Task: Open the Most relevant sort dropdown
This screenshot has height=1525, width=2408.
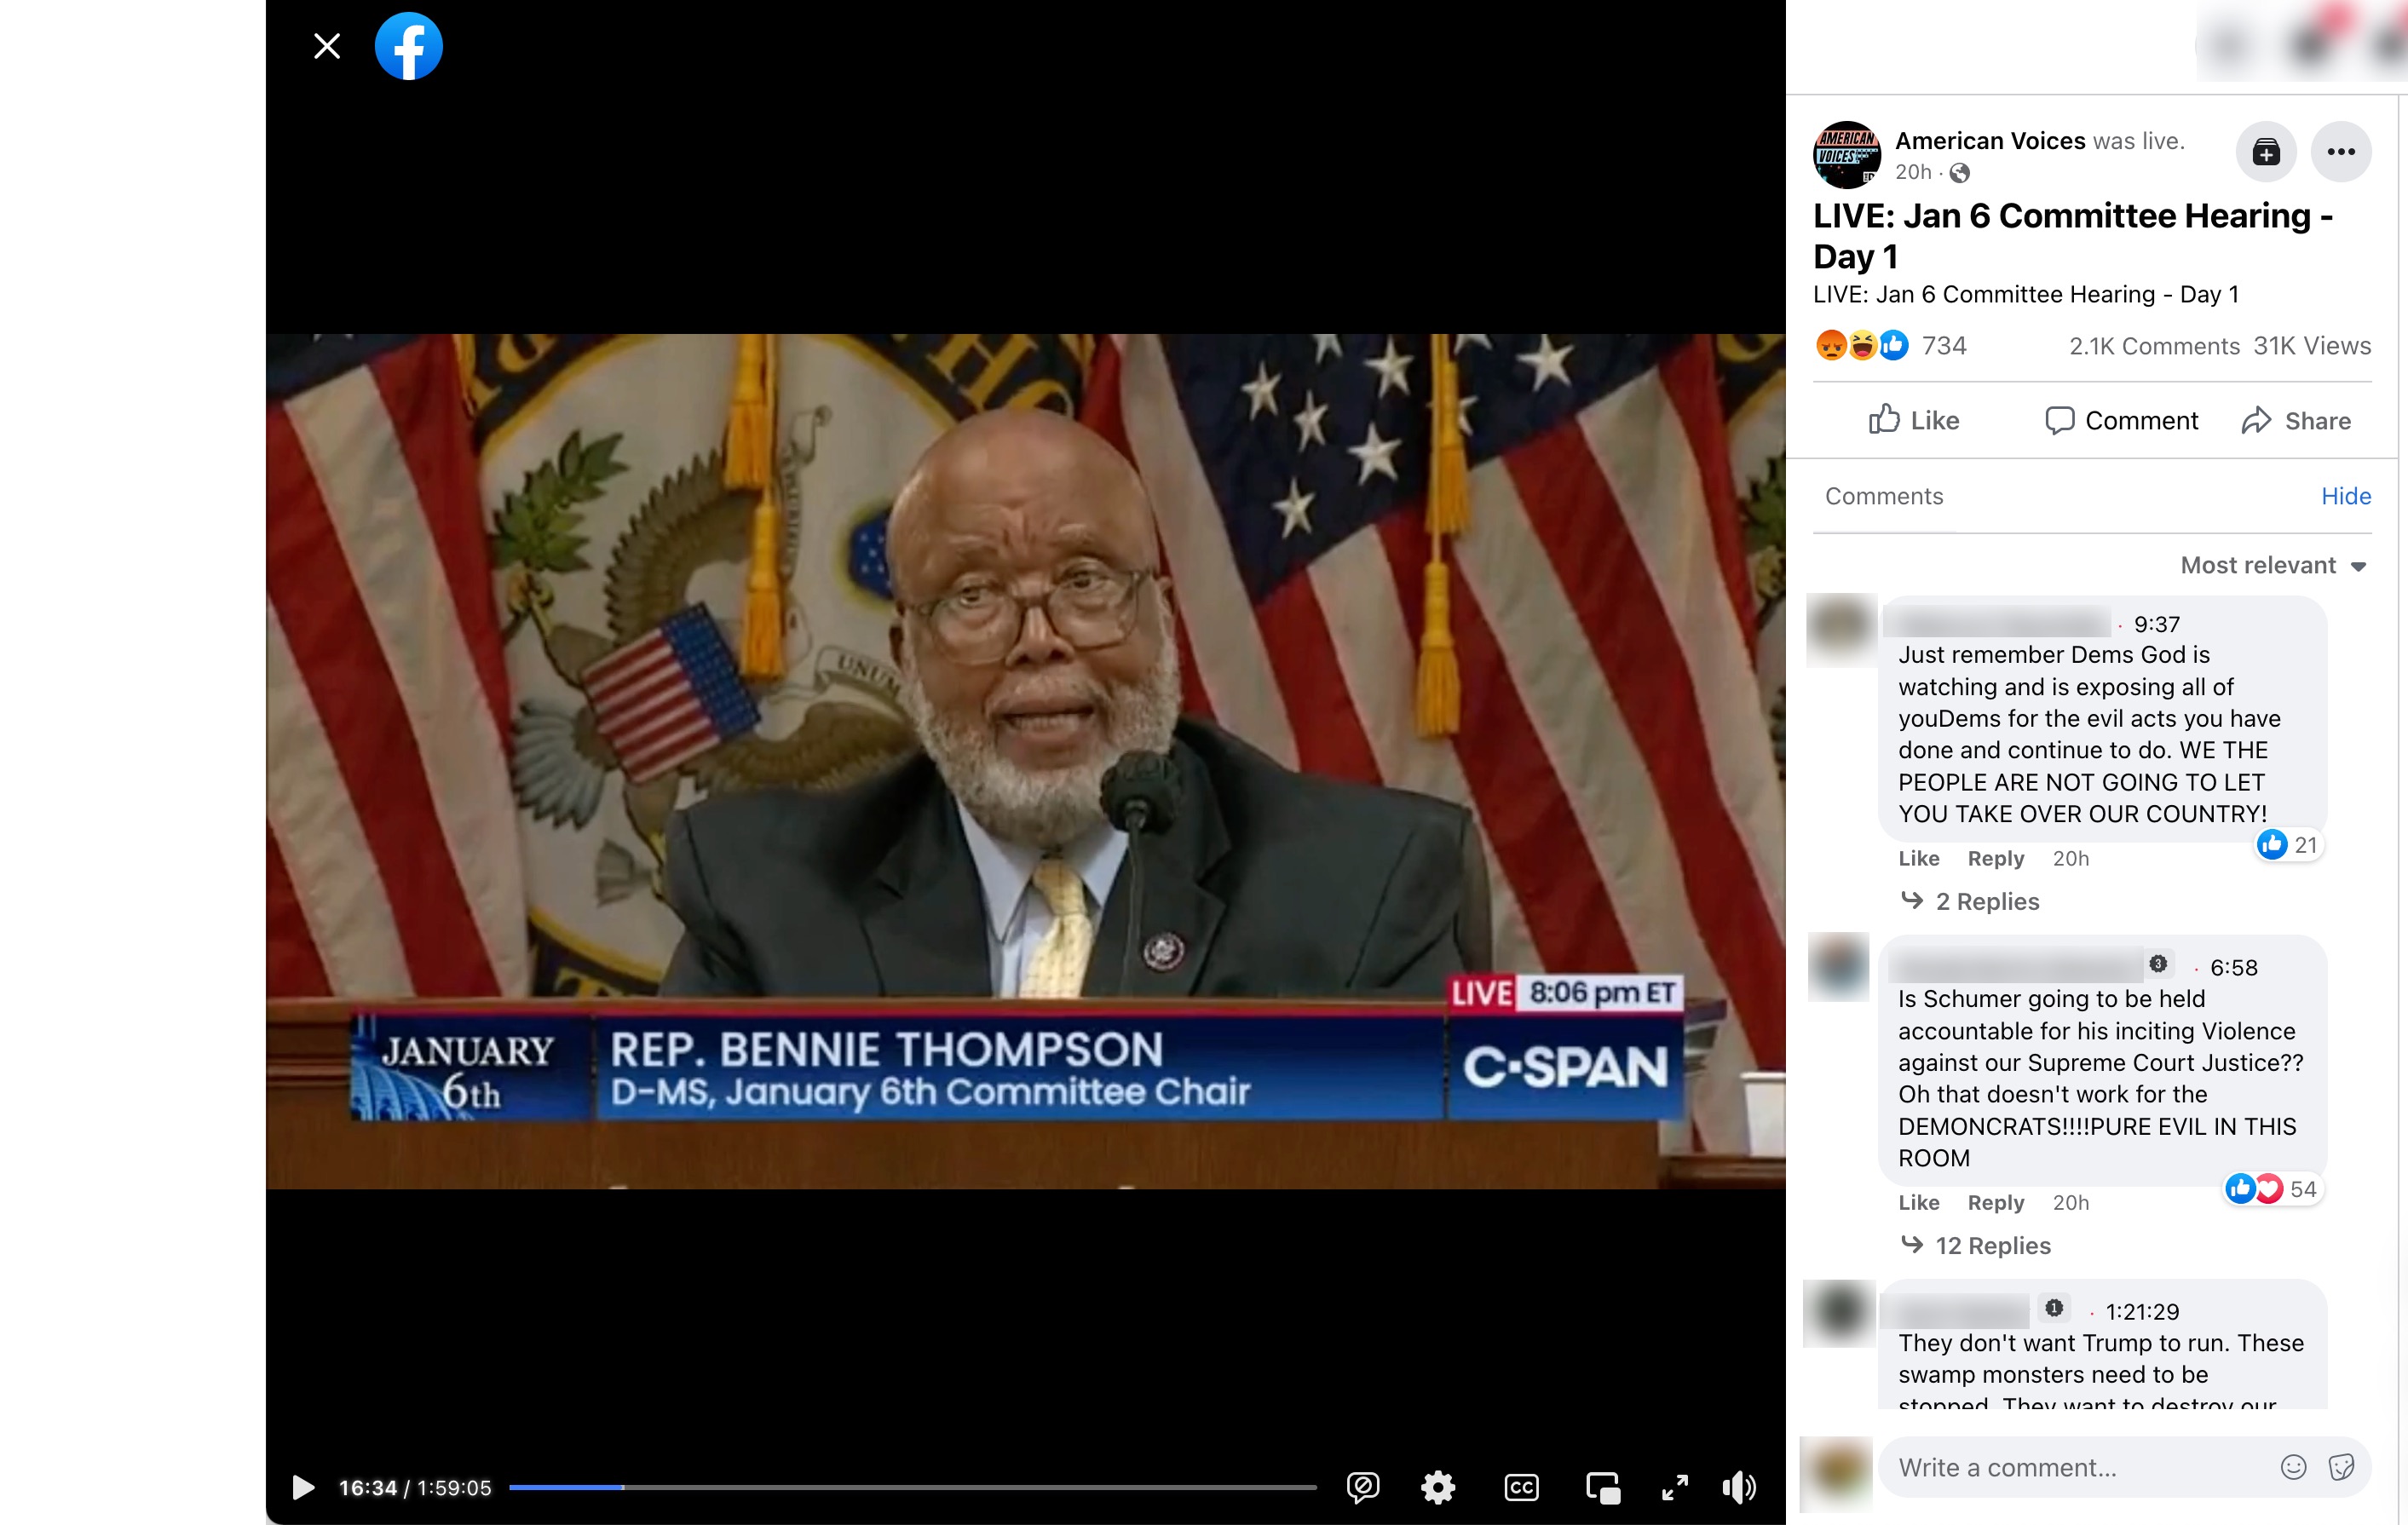Action: click(2273, 565)
